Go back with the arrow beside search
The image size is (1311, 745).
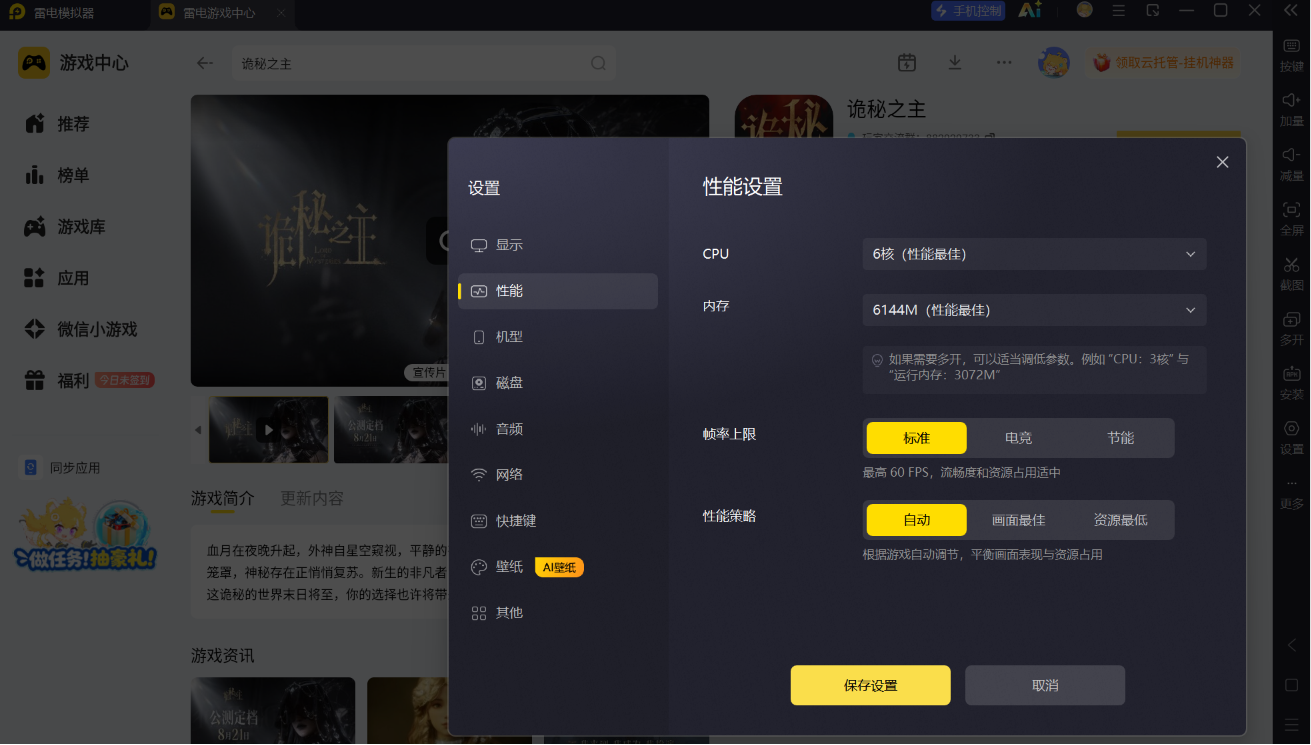(205, 63)
